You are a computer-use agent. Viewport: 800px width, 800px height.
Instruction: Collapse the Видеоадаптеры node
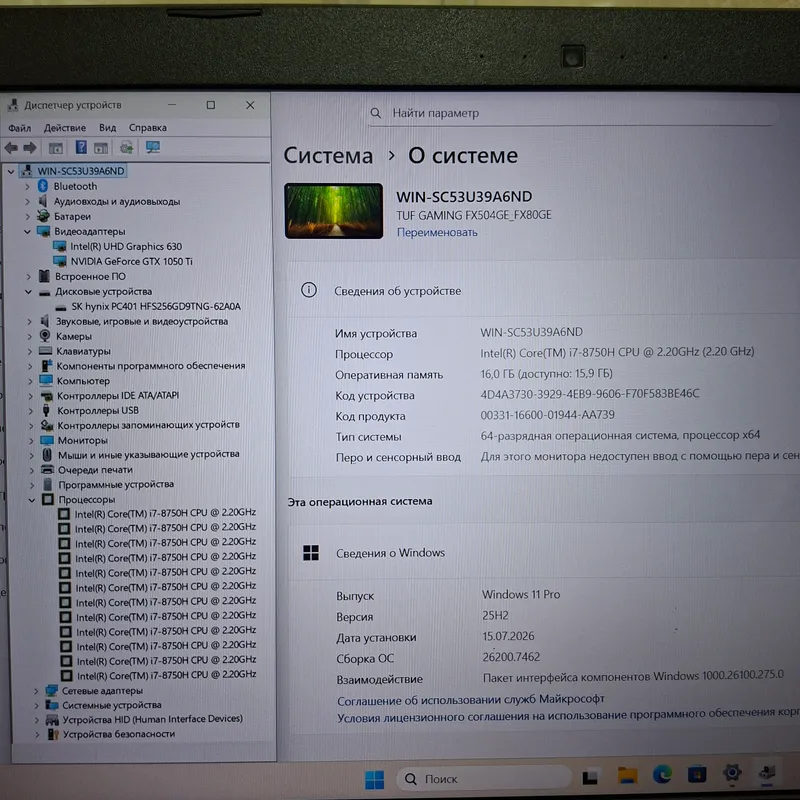click(28, 232)
